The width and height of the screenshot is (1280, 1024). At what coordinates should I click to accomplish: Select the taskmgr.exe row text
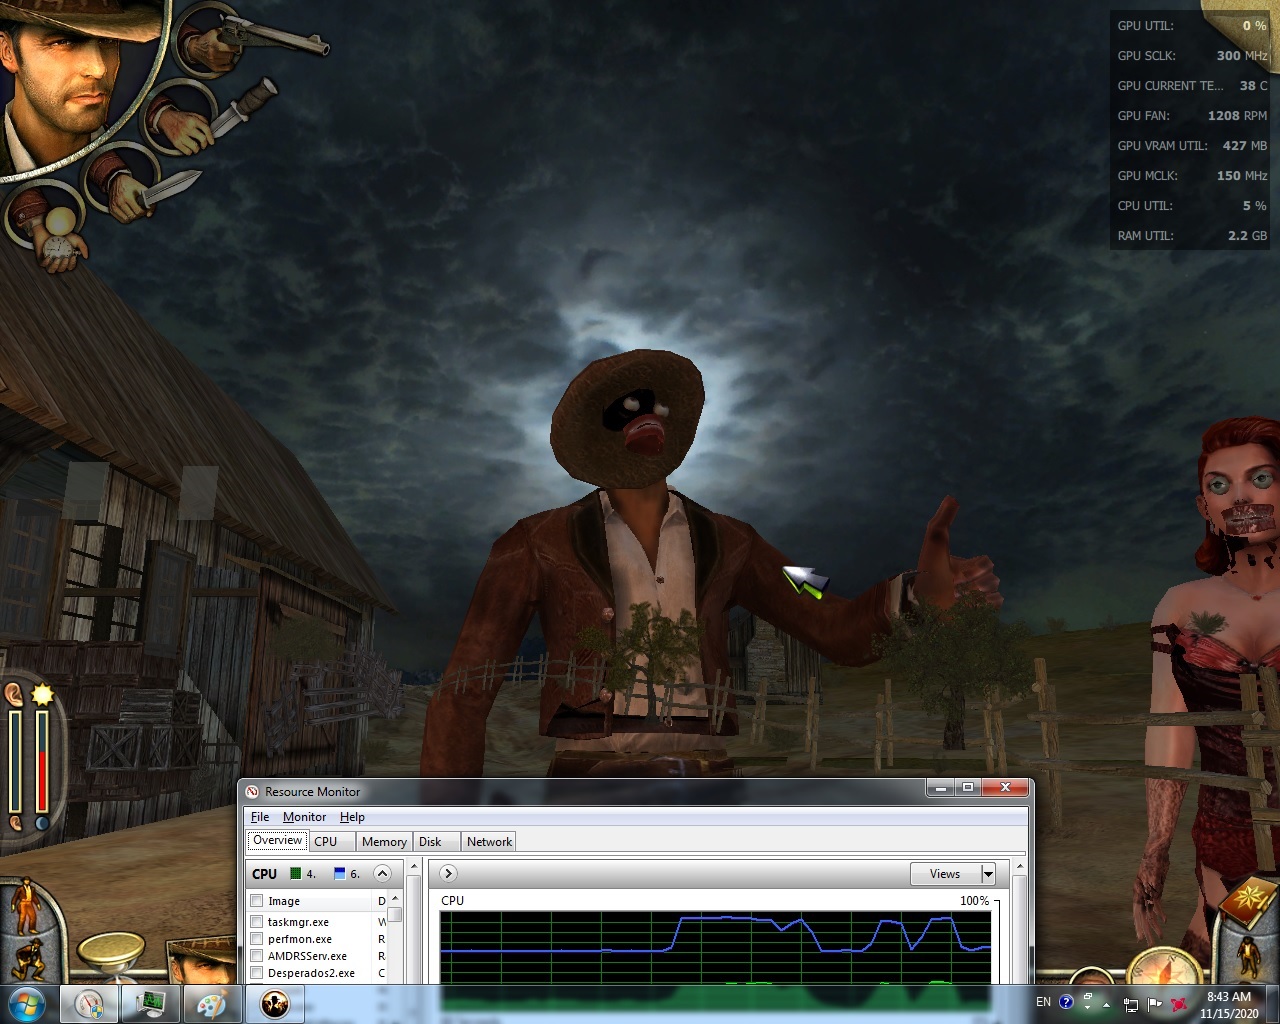[298, 922]
